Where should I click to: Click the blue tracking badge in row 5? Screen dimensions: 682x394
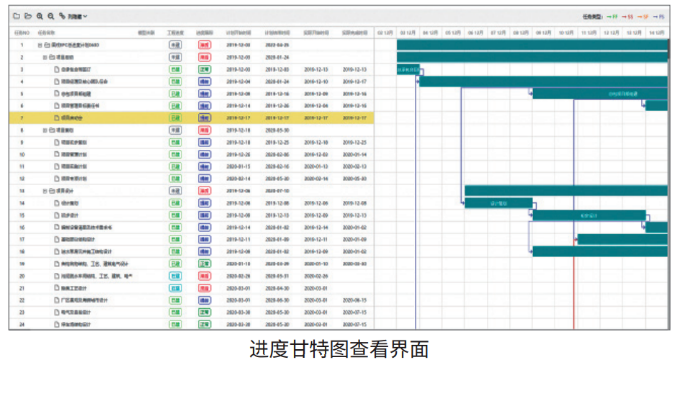pyautogui.click(x=204, y=93)
